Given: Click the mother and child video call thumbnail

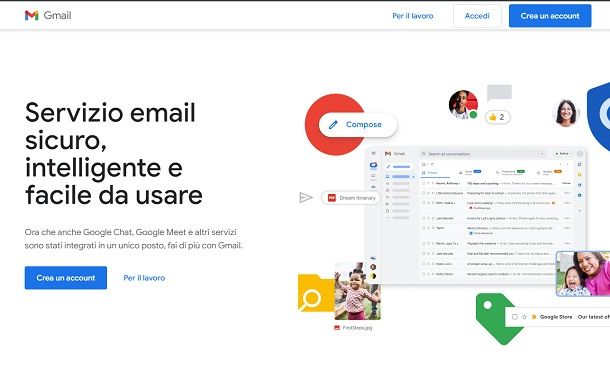Looking at the screenshot, I should 583,274.
